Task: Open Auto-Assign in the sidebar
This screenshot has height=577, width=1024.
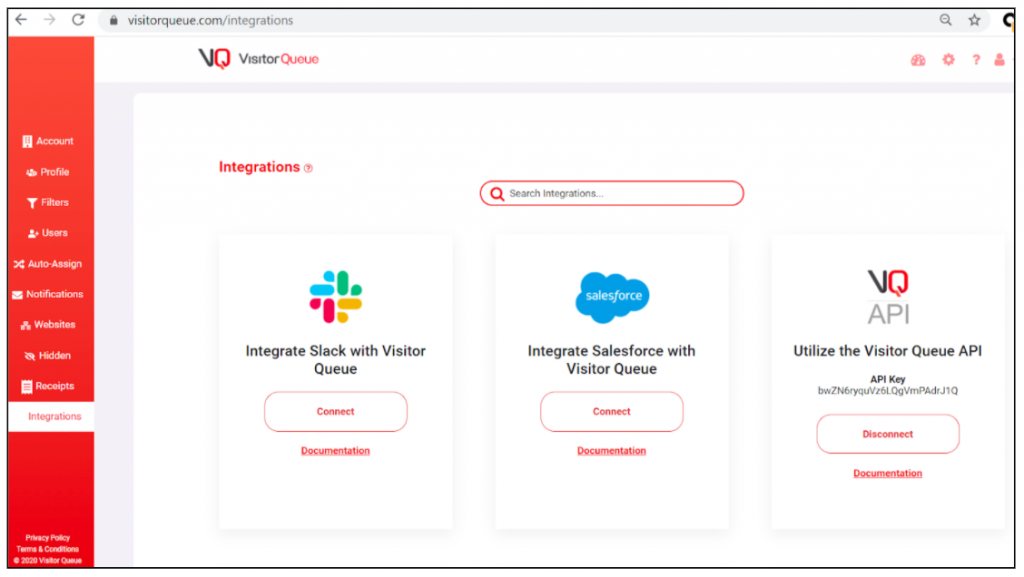Action: [x=48, y=264]
